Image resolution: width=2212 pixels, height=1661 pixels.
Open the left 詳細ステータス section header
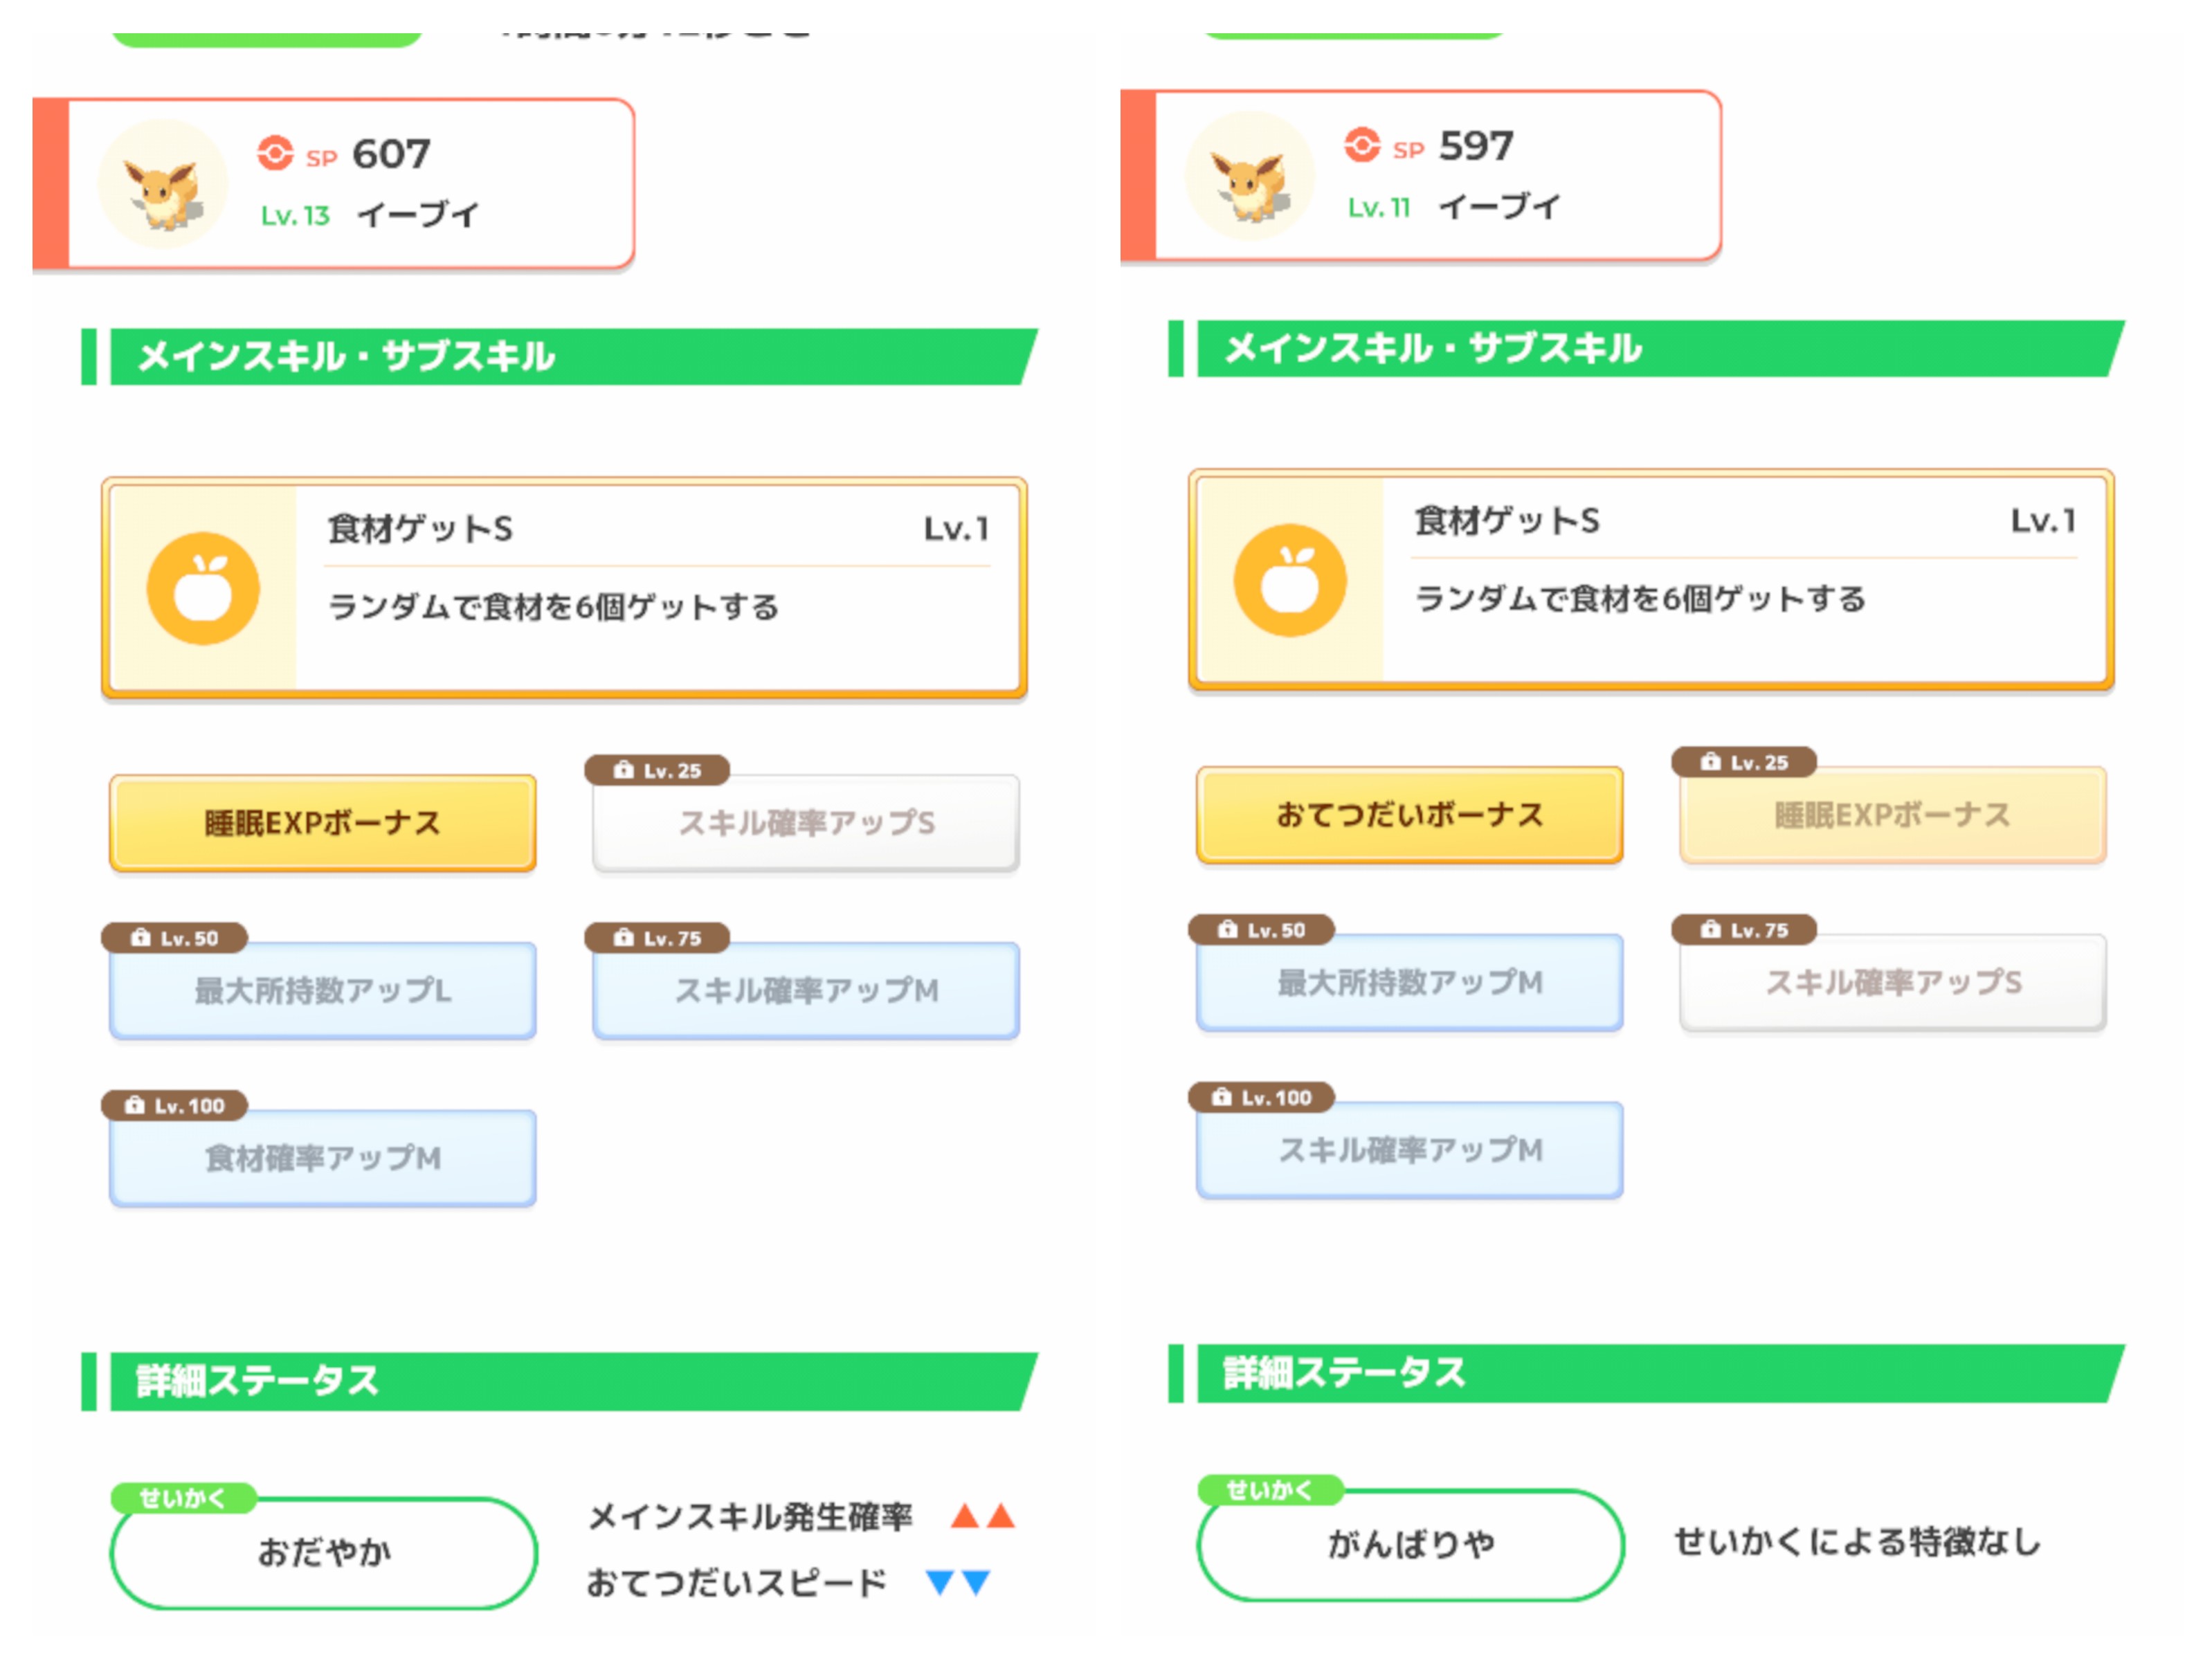click(x=560, y=1381)
